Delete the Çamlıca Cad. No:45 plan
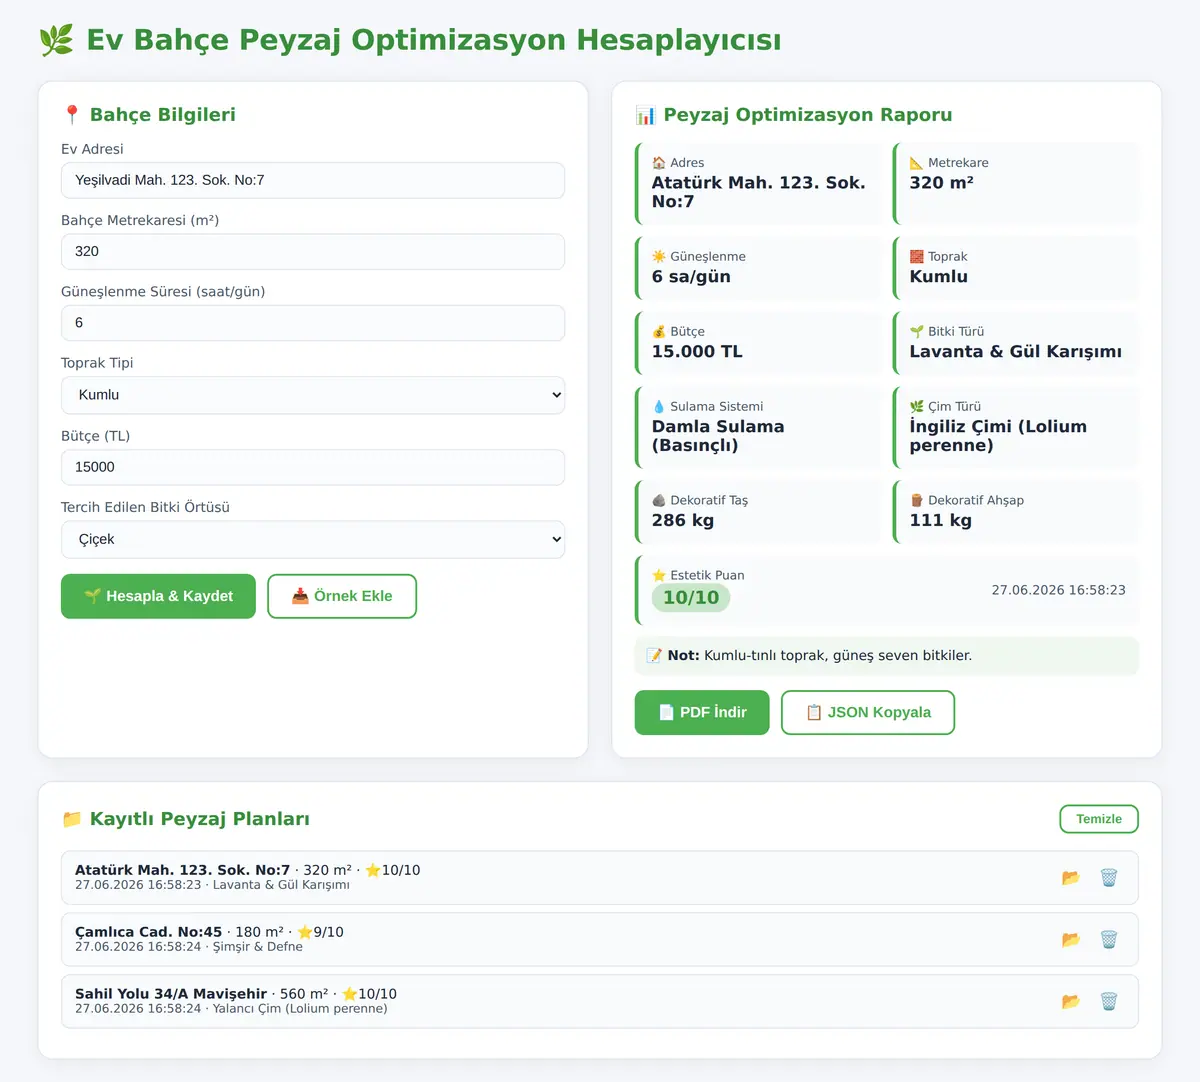Screen dimensions: 1200x1082 coord(1109,940)
